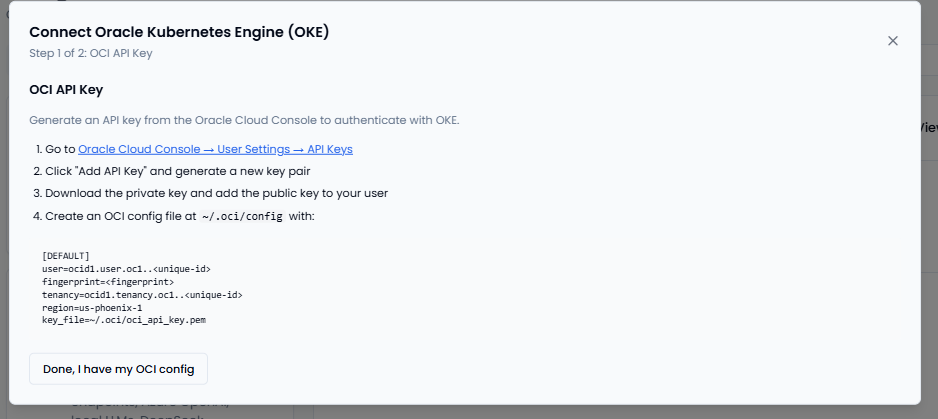Click the step 3 "Download the private key" instruction
Image resolution: width=938 pixels, height=419 pixels.
pos(216,193)
